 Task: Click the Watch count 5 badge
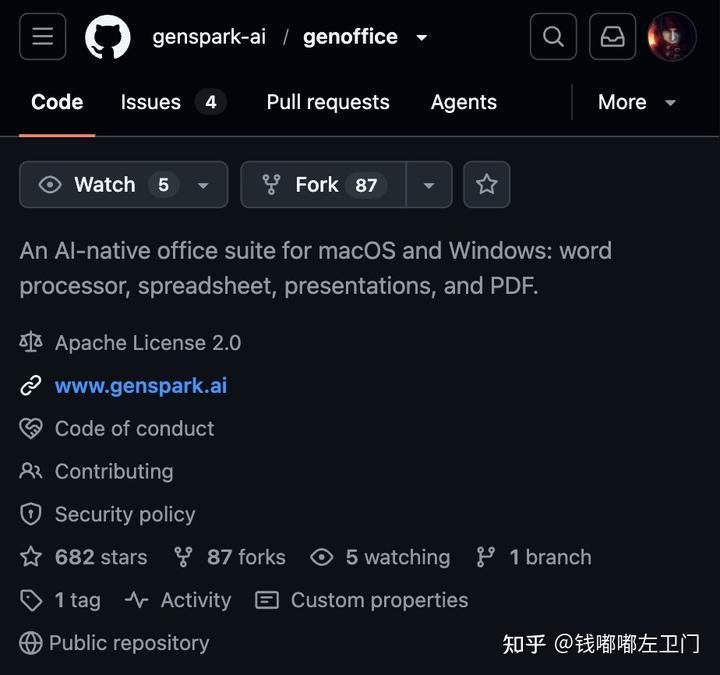coord(163,185)
